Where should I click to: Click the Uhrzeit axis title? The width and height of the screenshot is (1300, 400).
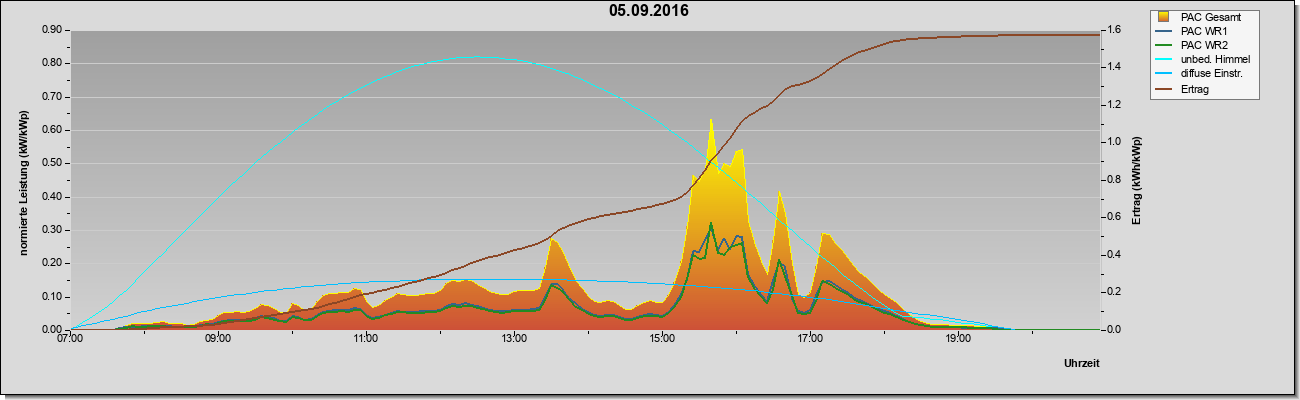point(1082,364)
